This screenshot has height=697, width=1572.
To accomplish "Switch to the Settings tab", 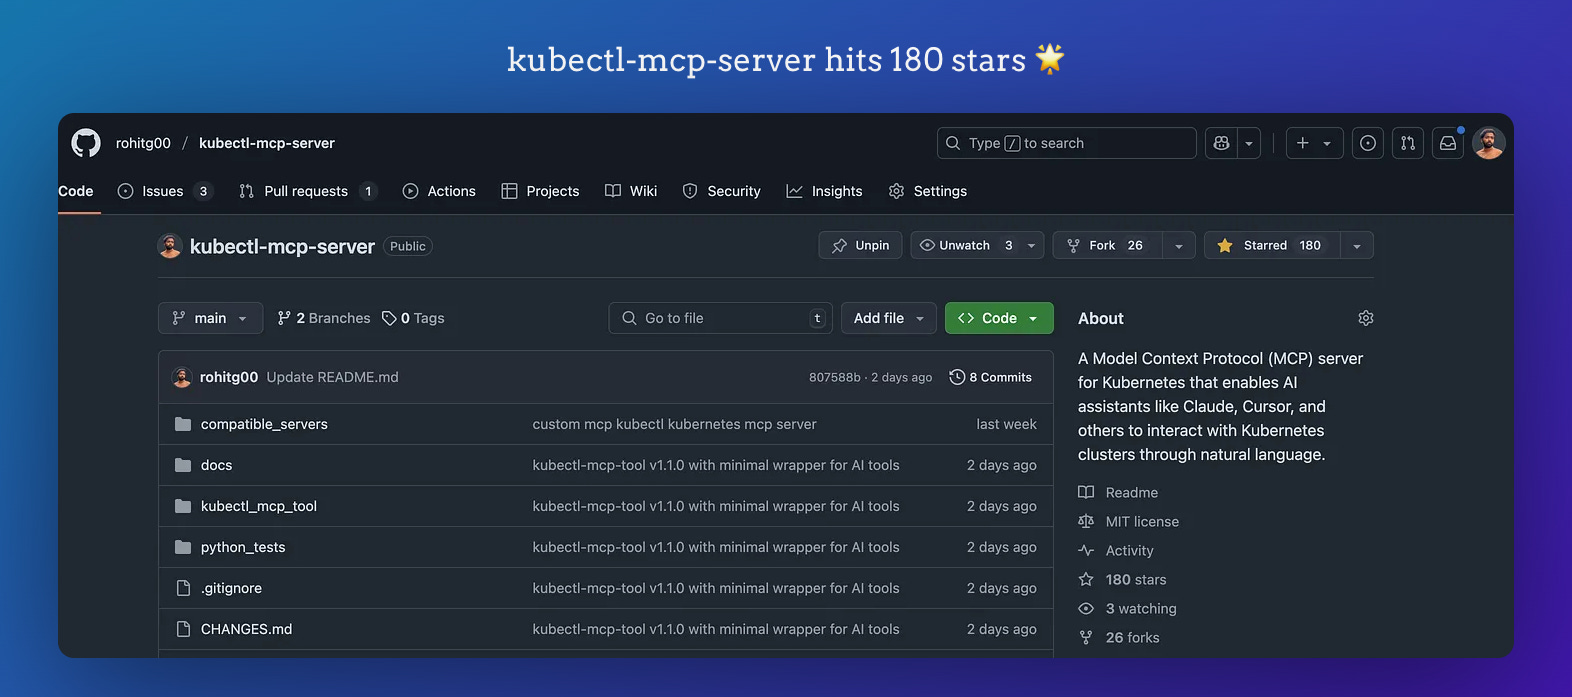I will [x=928, y=191].
